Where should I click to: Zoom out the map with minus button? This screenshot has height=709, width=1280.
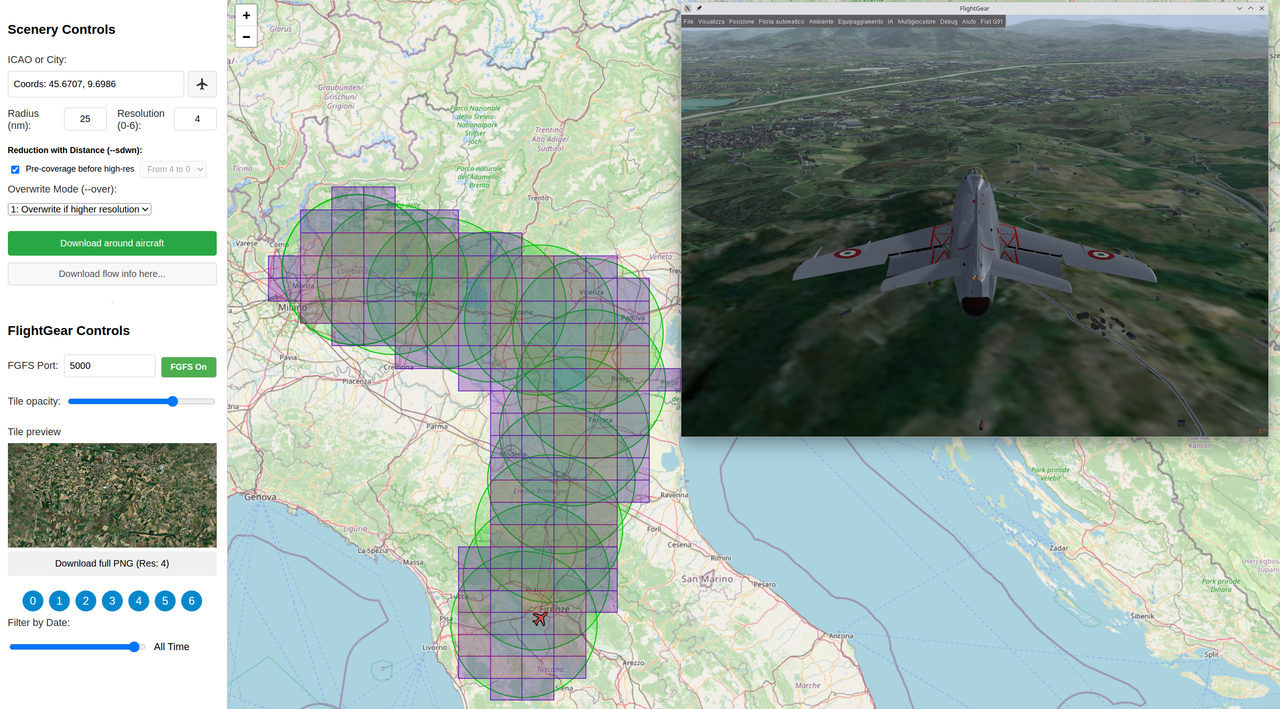click(x=246, y=37)
